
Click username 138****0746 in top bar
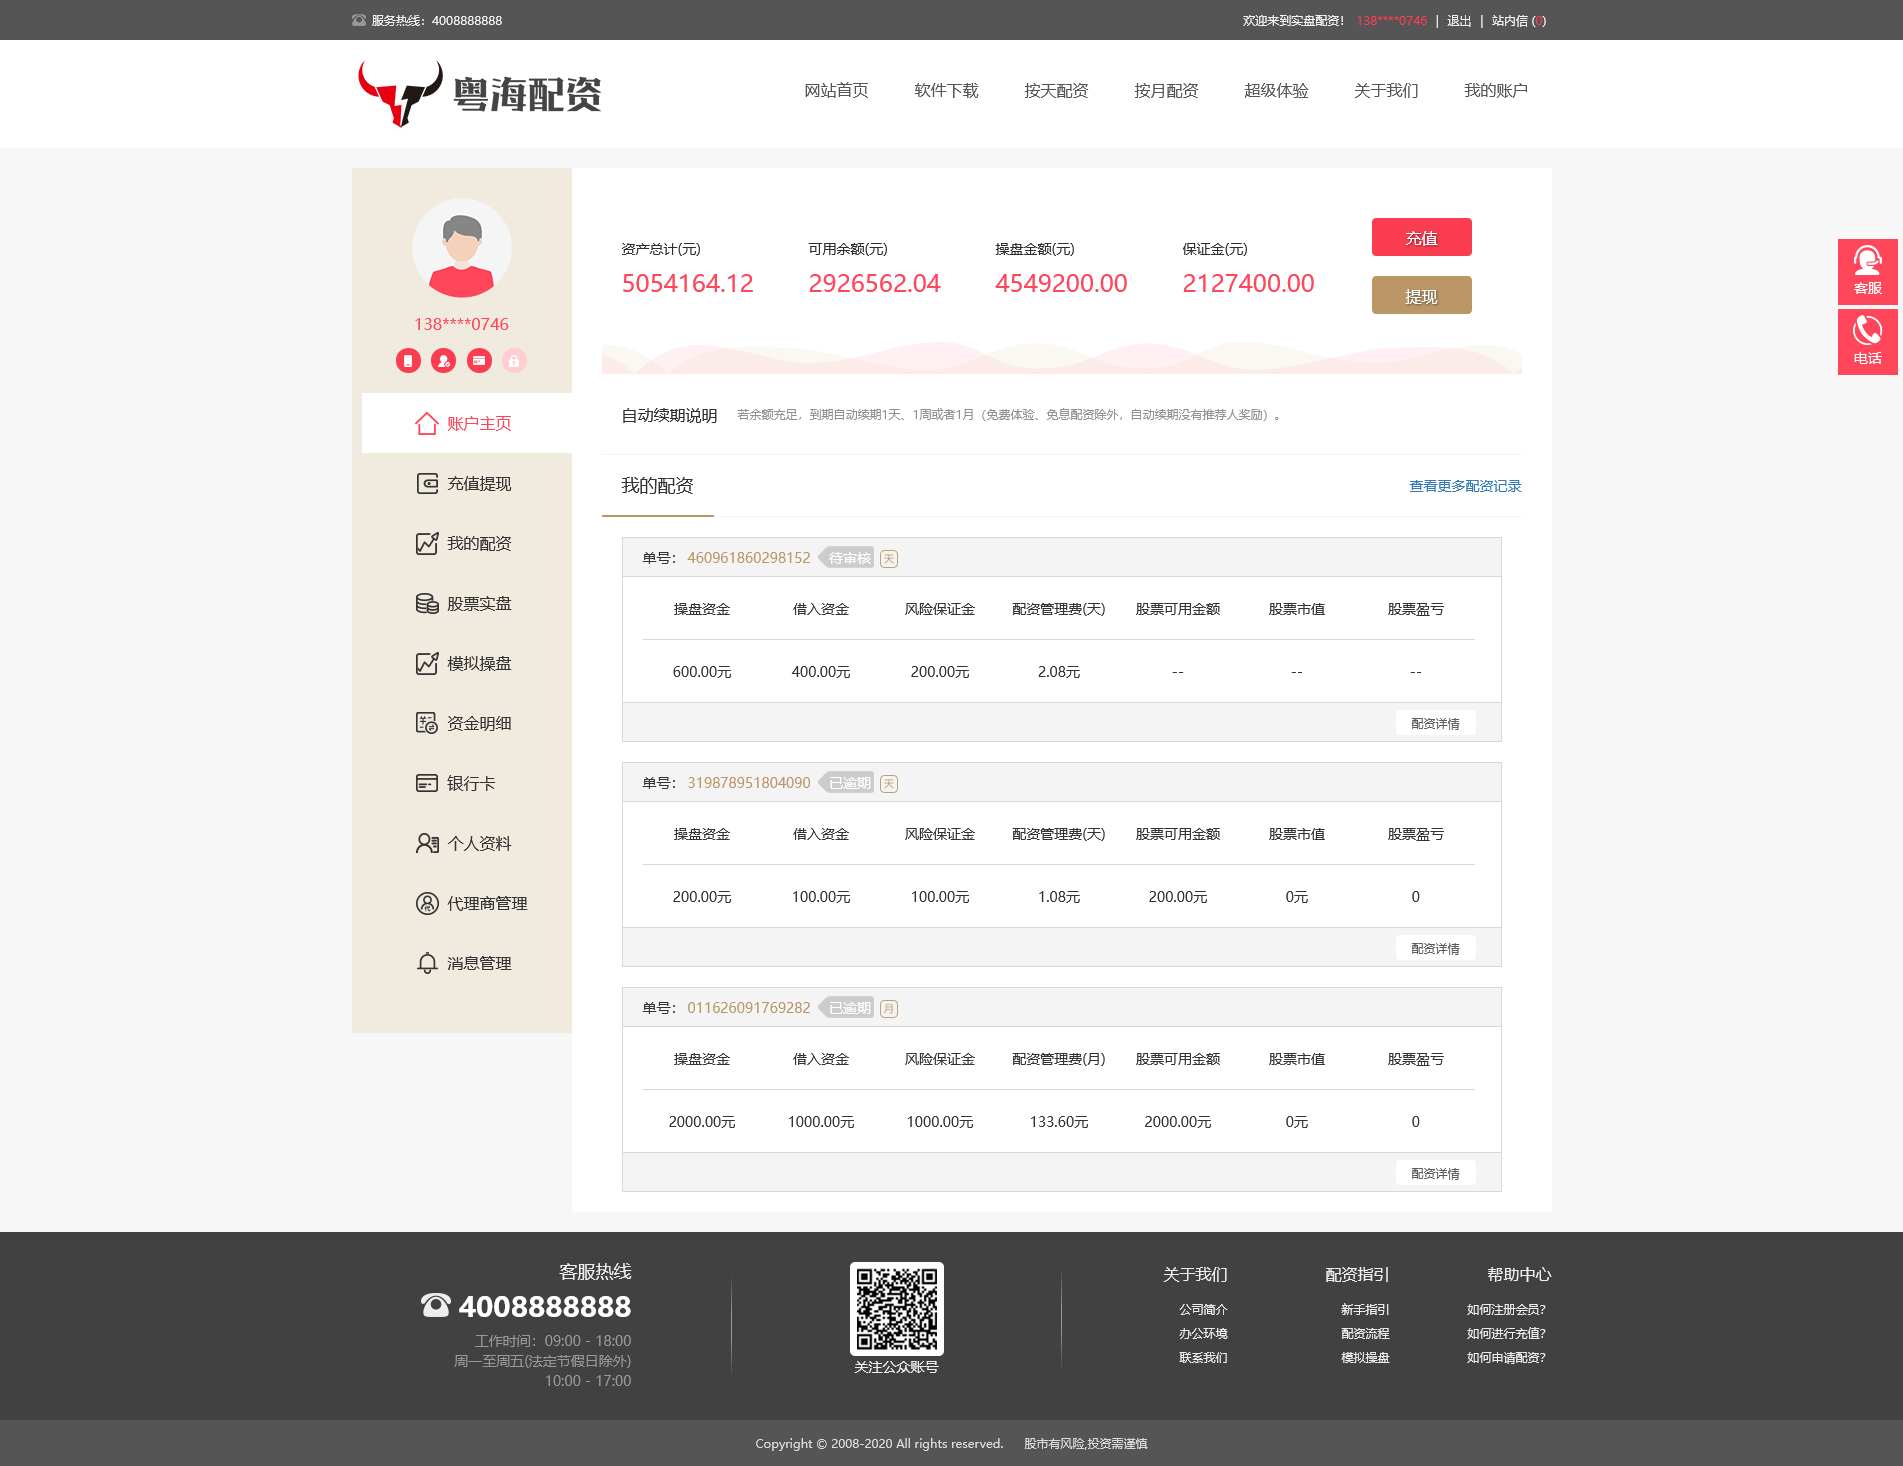click(1391, 21)
